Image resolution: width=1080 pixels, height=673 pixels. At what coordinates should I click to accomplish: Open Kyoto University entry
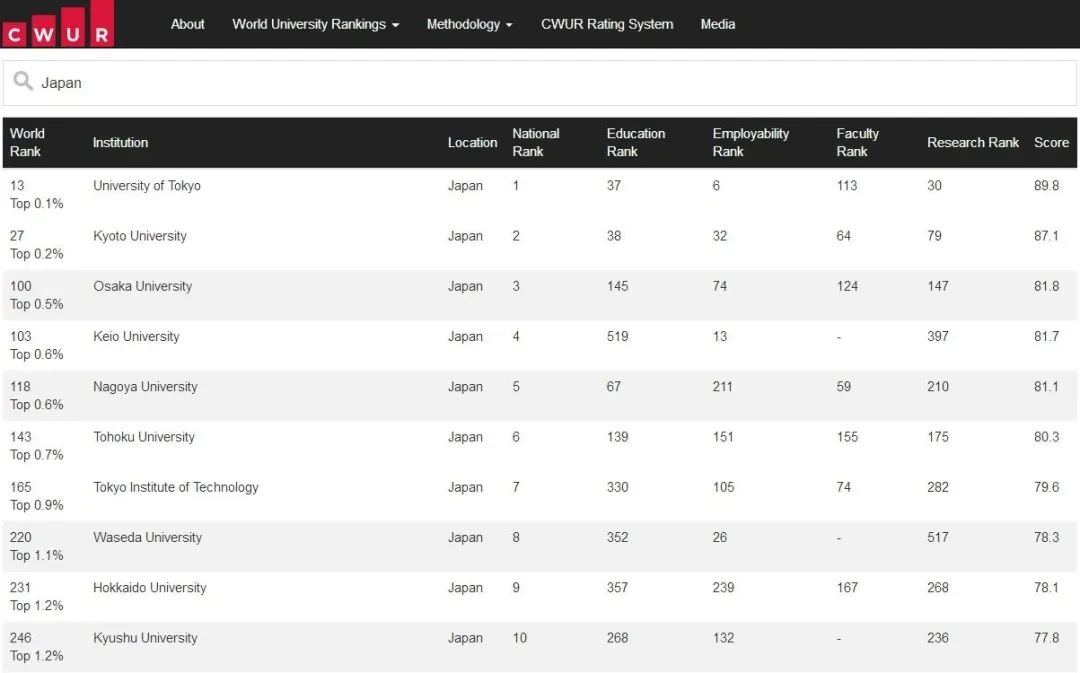pyautogui.click(x=140, y=236)
